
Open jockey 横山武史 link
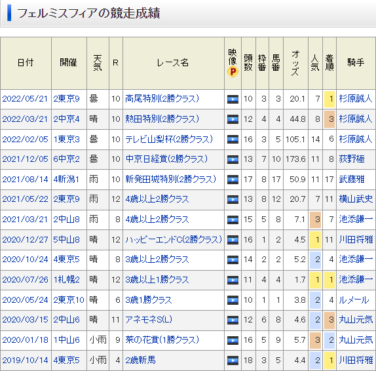tap(356, 199)
